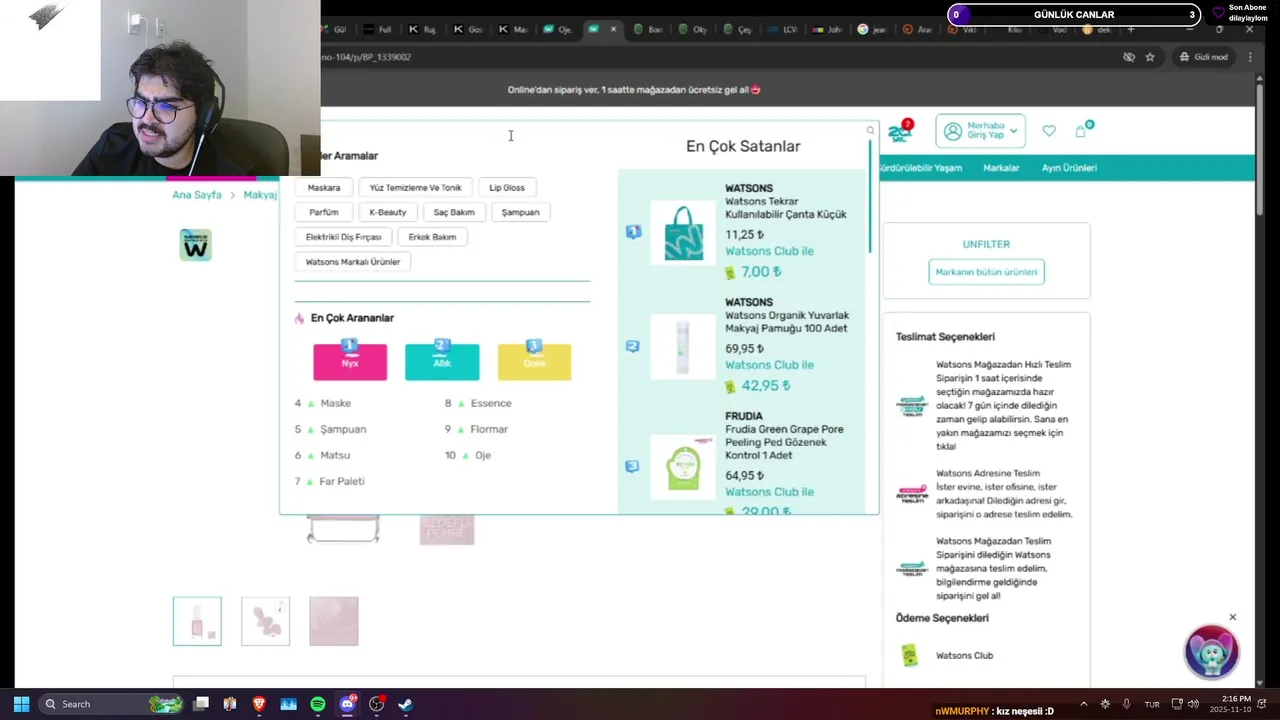1280x720 pixels.
Task: Select Yüz Temizleme Ve Tonik chip
Action: pos(415,187)
